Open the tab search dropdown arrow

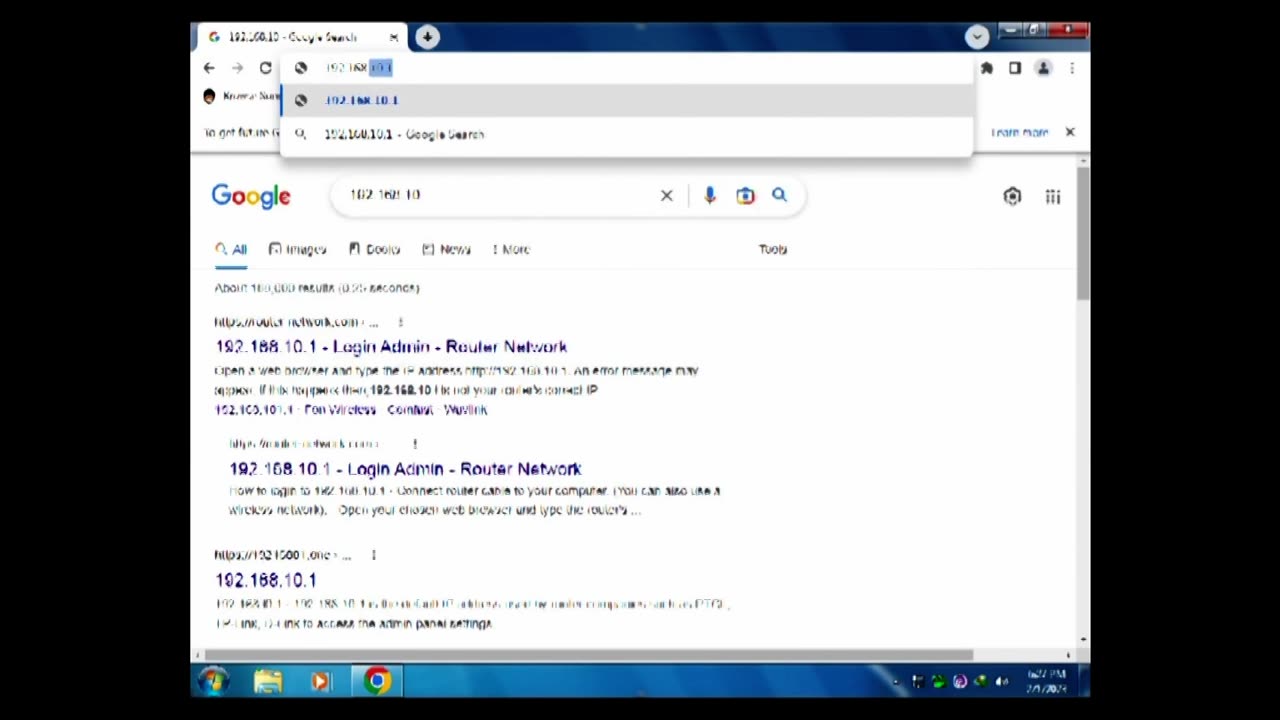(x=977, y=37)
